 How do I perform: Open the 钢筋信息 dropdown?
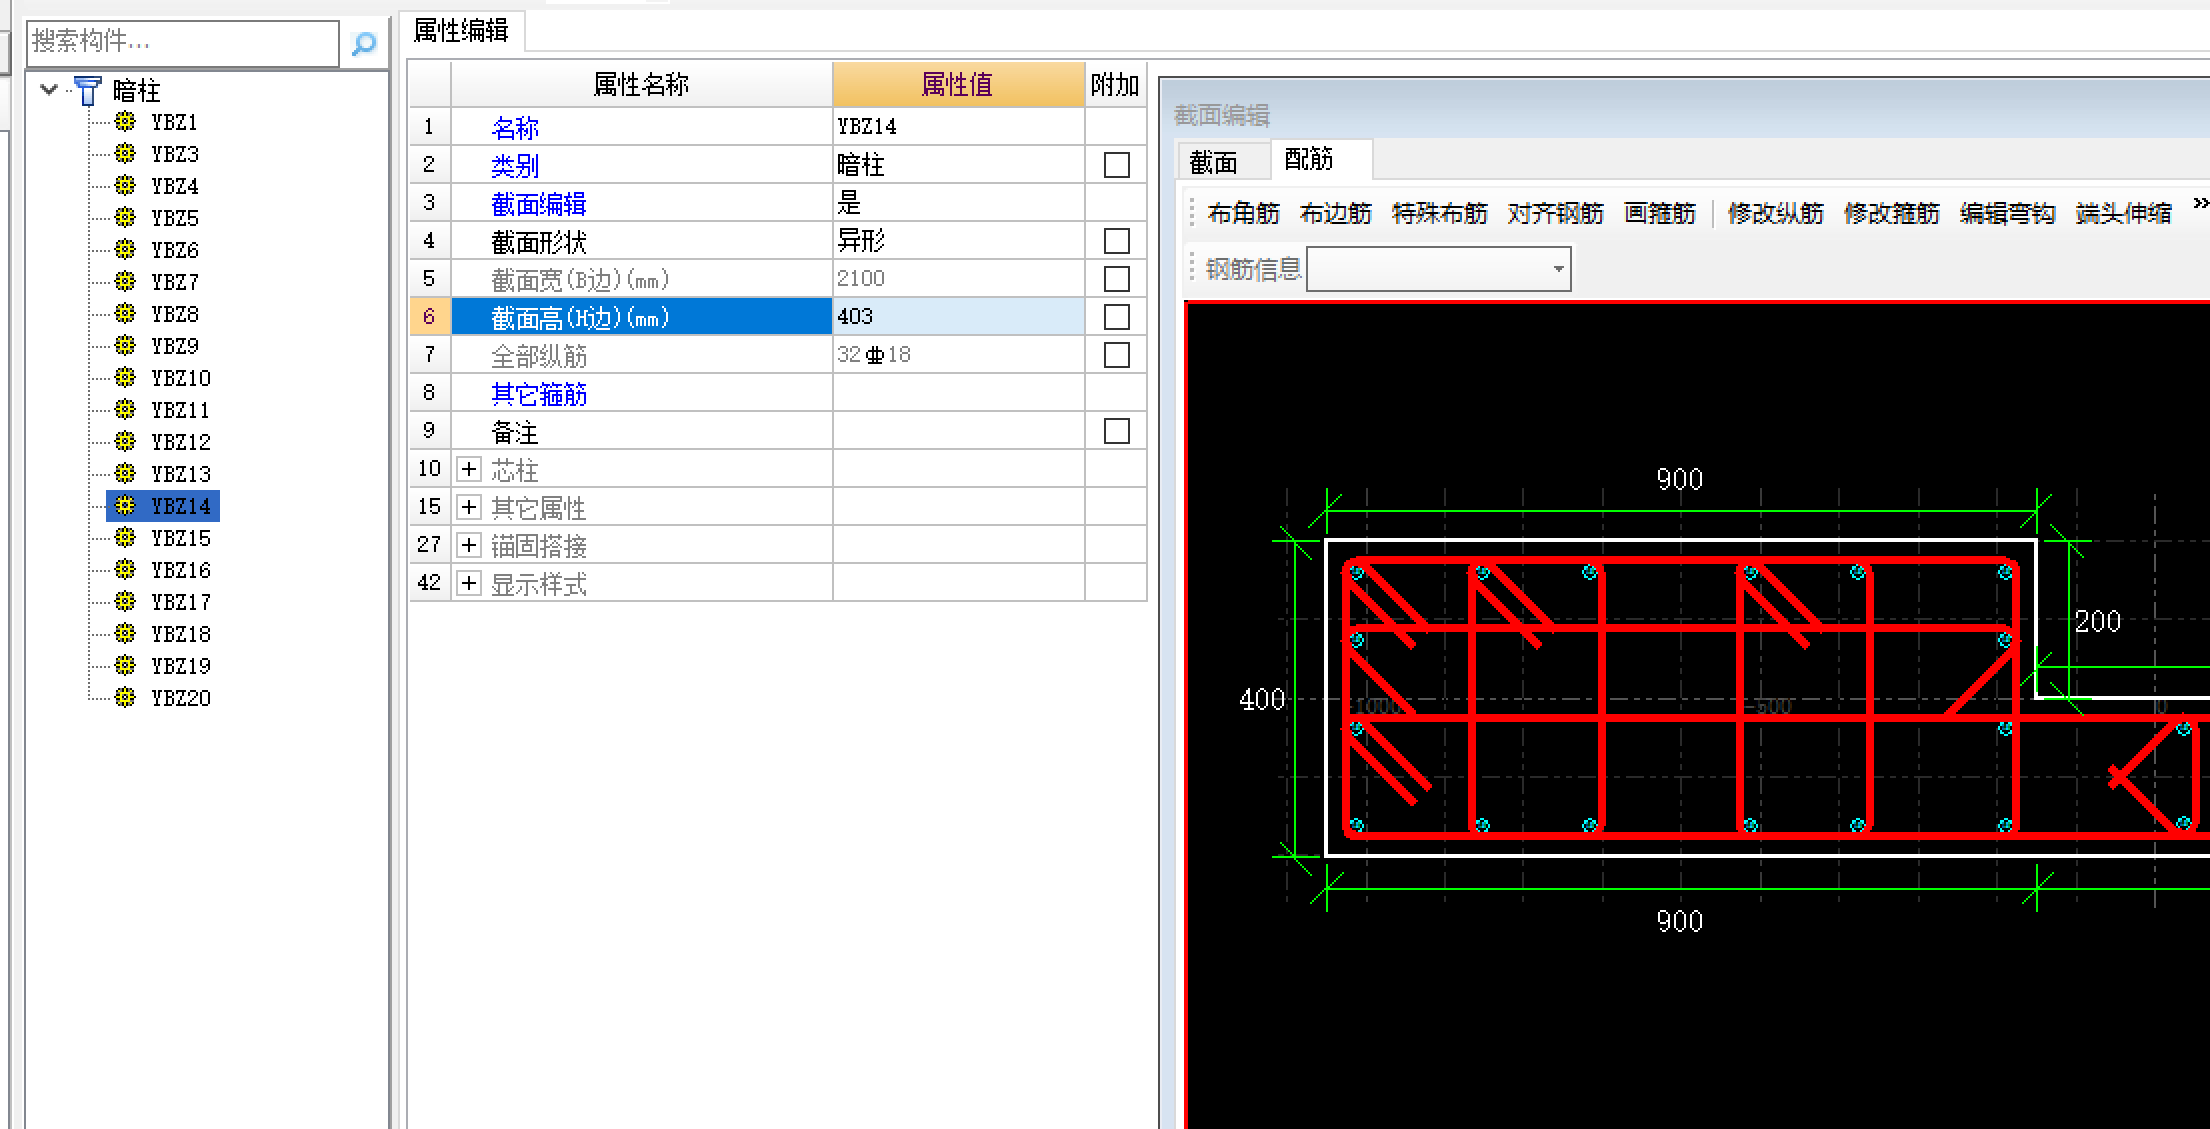coord(1558,269)
